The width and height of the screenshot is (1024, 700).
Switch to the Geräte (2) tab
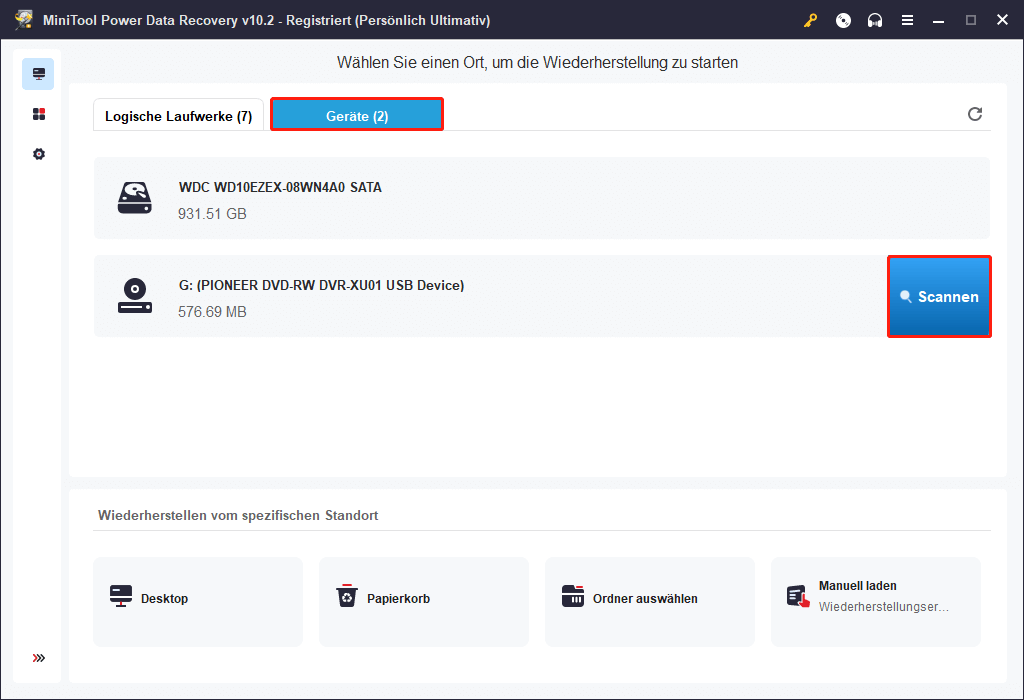(357, 115)
